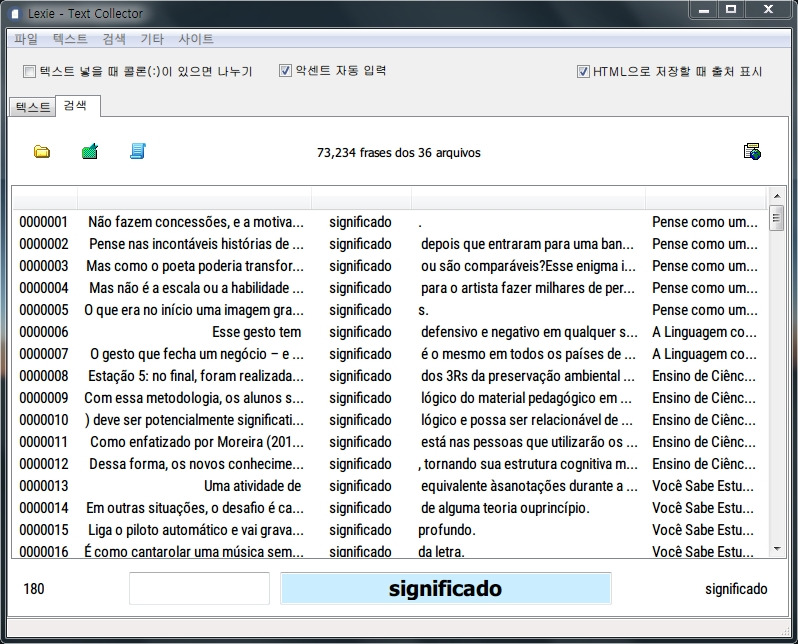Click the blue scroll document icon
This screenshot has width=798, height=644.
coord(138,151)
